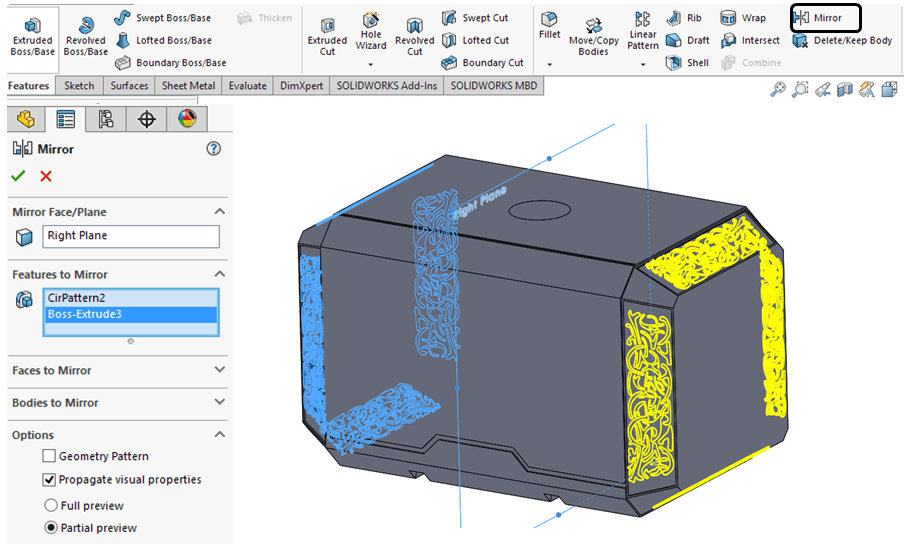904x544 pixels.
Task: Select Boss-Extrude3 in Features to Mirror
Action: [131, 314]
